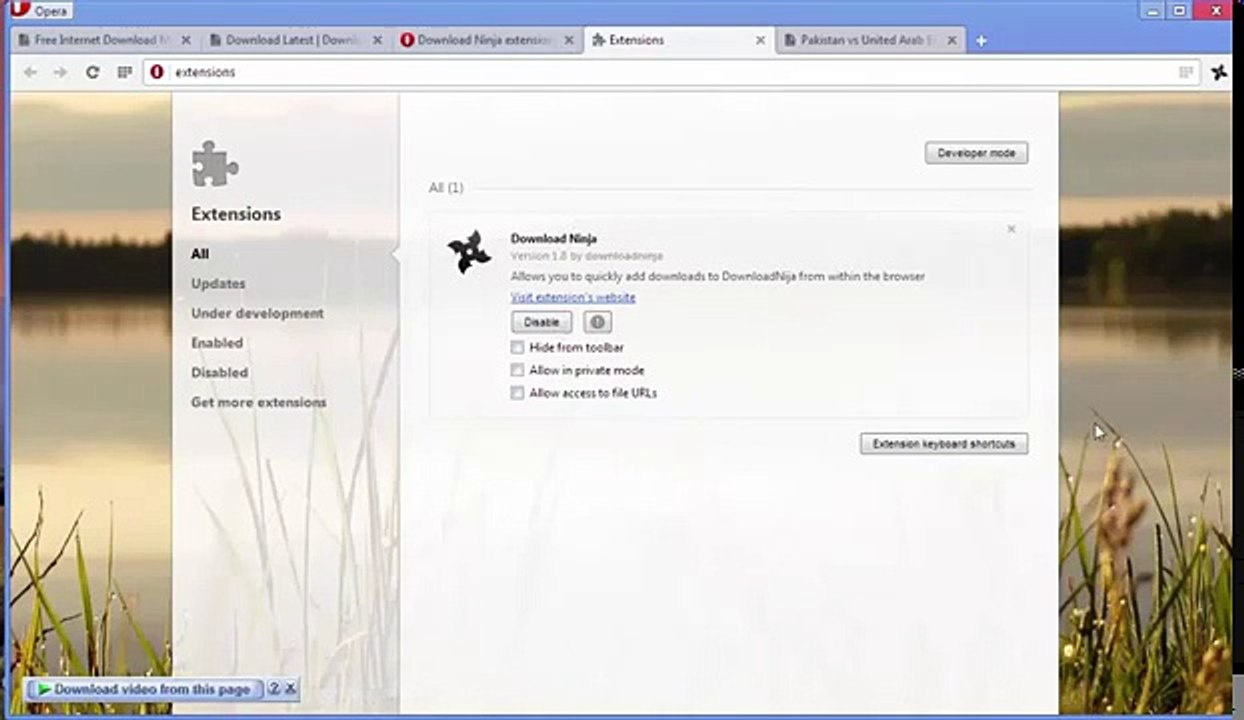Remove Download Ninja with X icon
The width and height of the screenshot is (1244, 720).
(1011, 229)
